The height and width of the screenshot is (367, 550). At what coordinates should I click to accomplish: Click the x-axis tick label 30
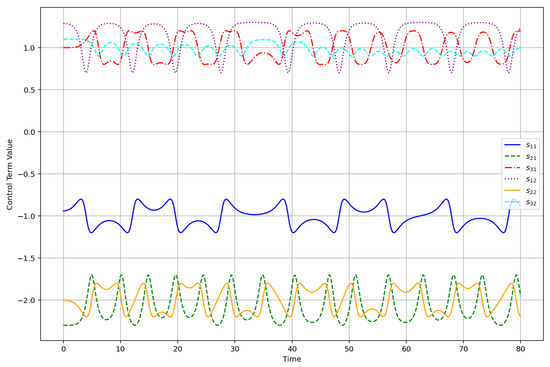point(235,349)
